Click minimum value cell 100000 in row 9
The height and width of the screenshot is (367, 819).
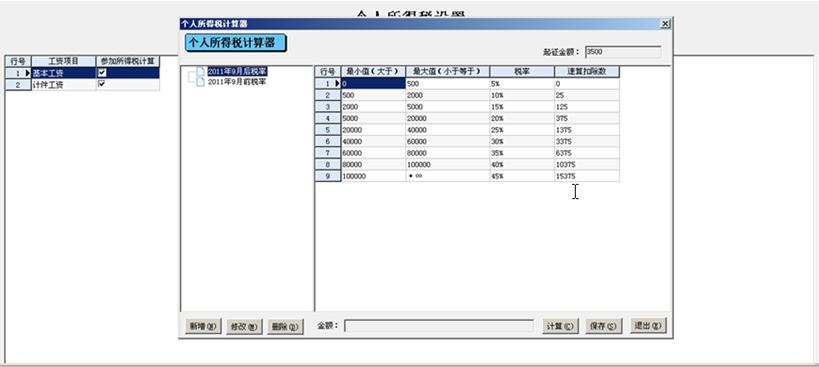pos(373,176)
